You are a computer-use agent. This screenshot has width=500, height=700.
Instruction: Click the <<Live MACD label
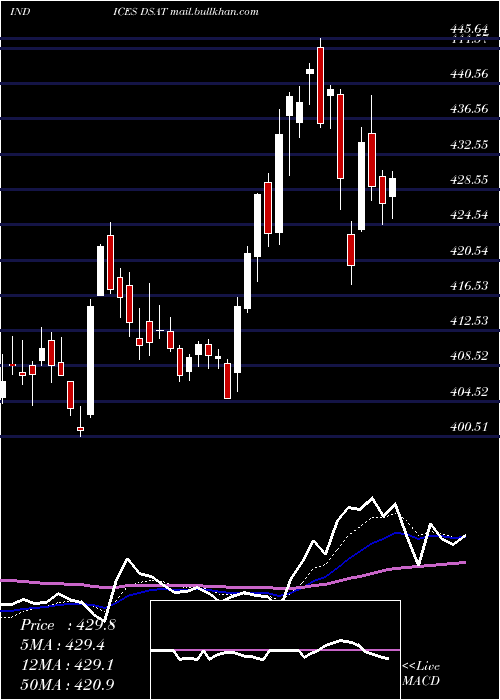421,673
